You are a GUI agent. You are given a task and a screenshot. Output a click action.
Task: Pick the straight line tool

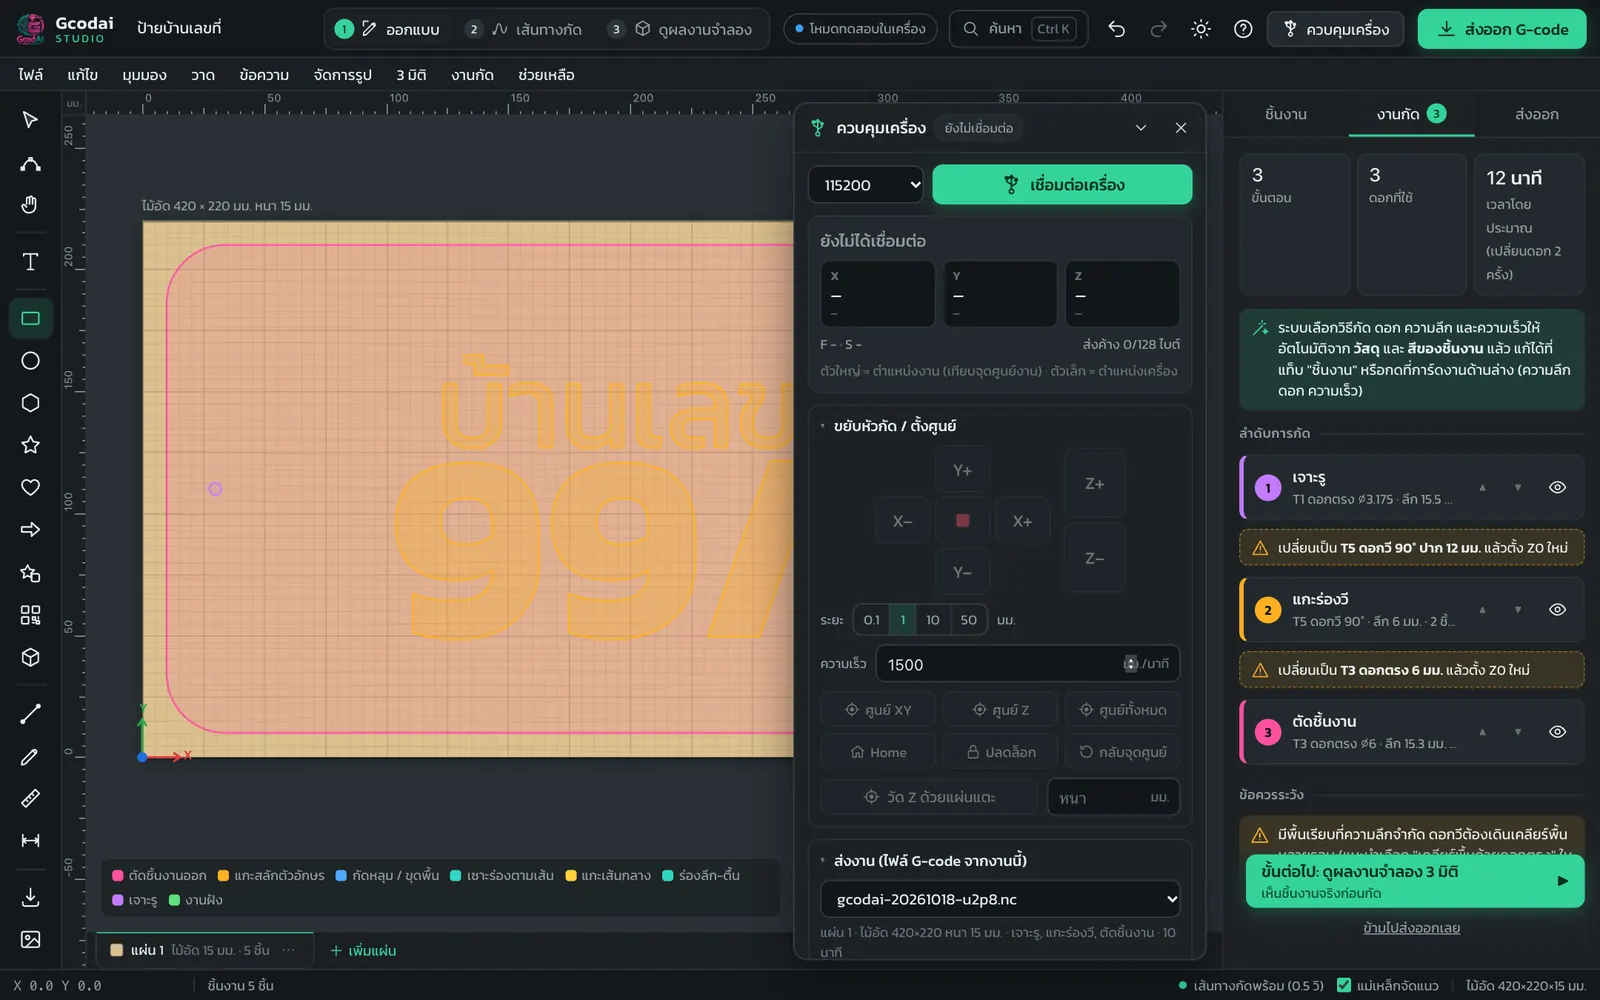pyautogui.click(x=30, y=714)
